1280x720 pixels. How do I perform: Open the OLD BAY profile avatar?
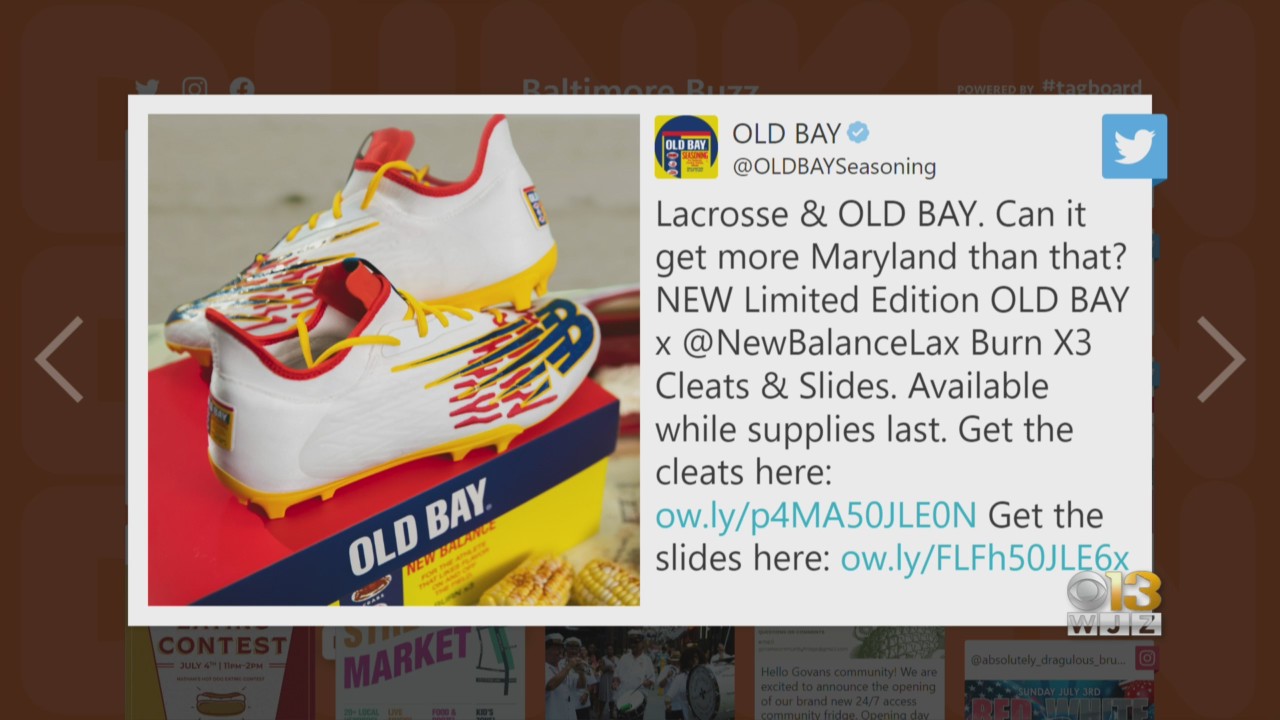tap(686, 147)
